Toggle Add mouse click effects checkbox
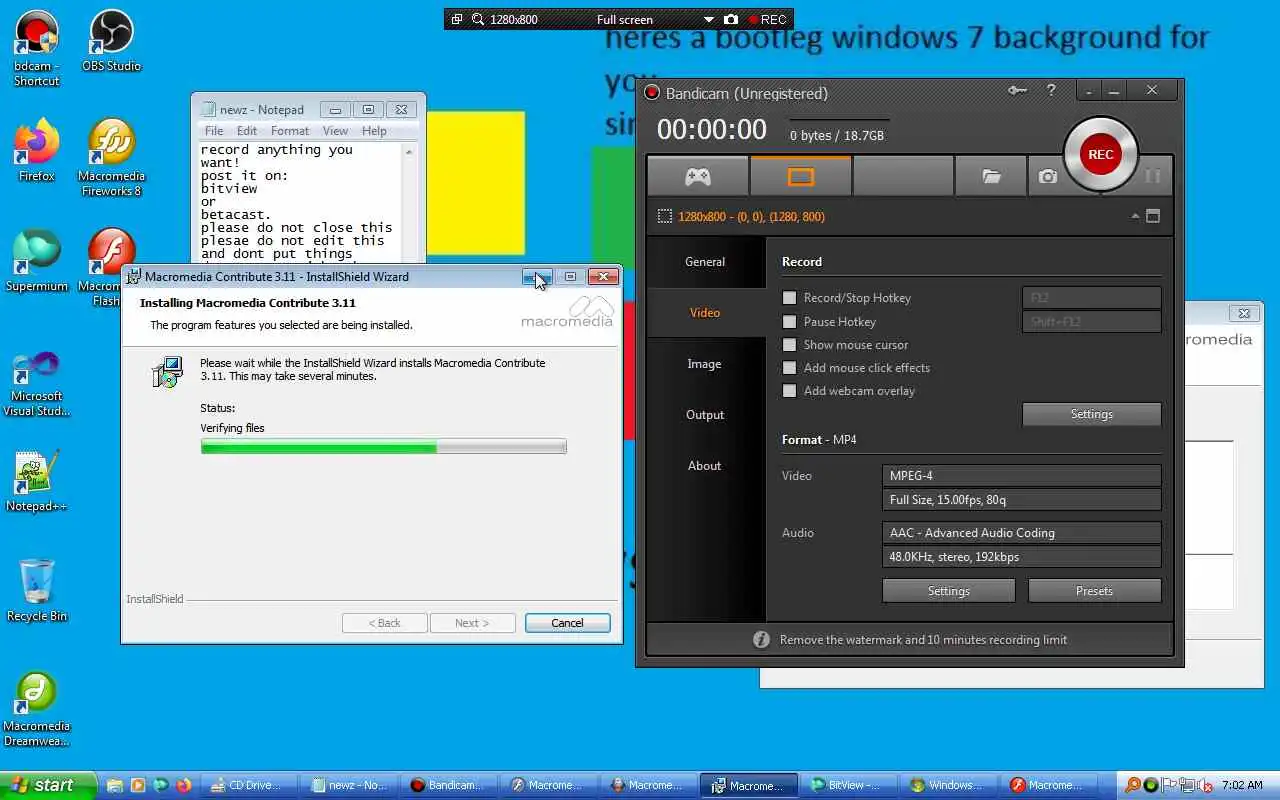The image size is (1280, 800). pos(790,367)
